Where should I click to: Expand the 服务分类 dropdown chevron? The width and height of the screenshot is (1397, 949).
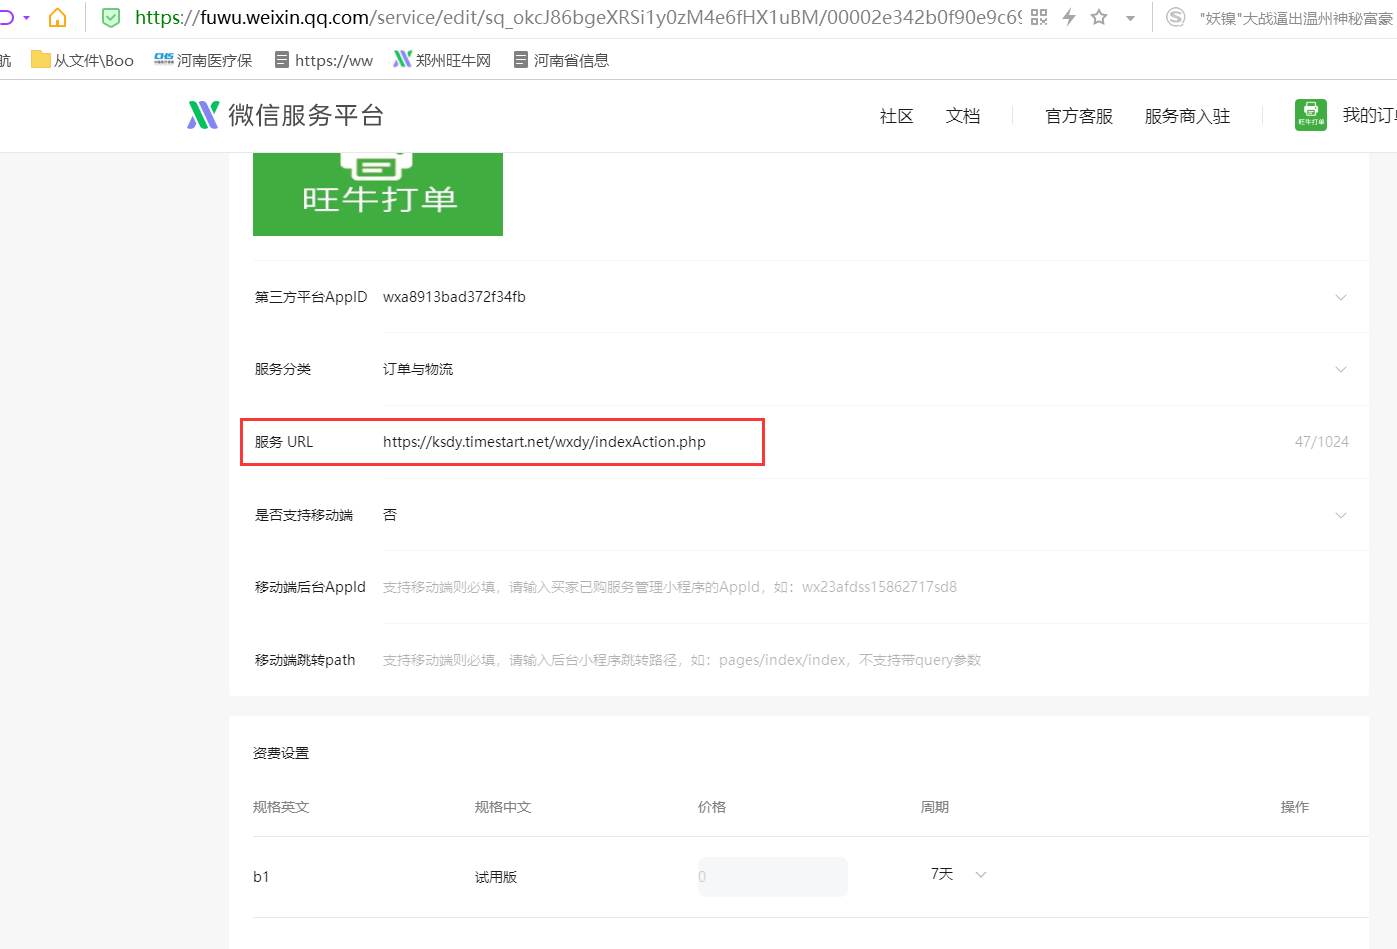click(x=1341, y=369)
